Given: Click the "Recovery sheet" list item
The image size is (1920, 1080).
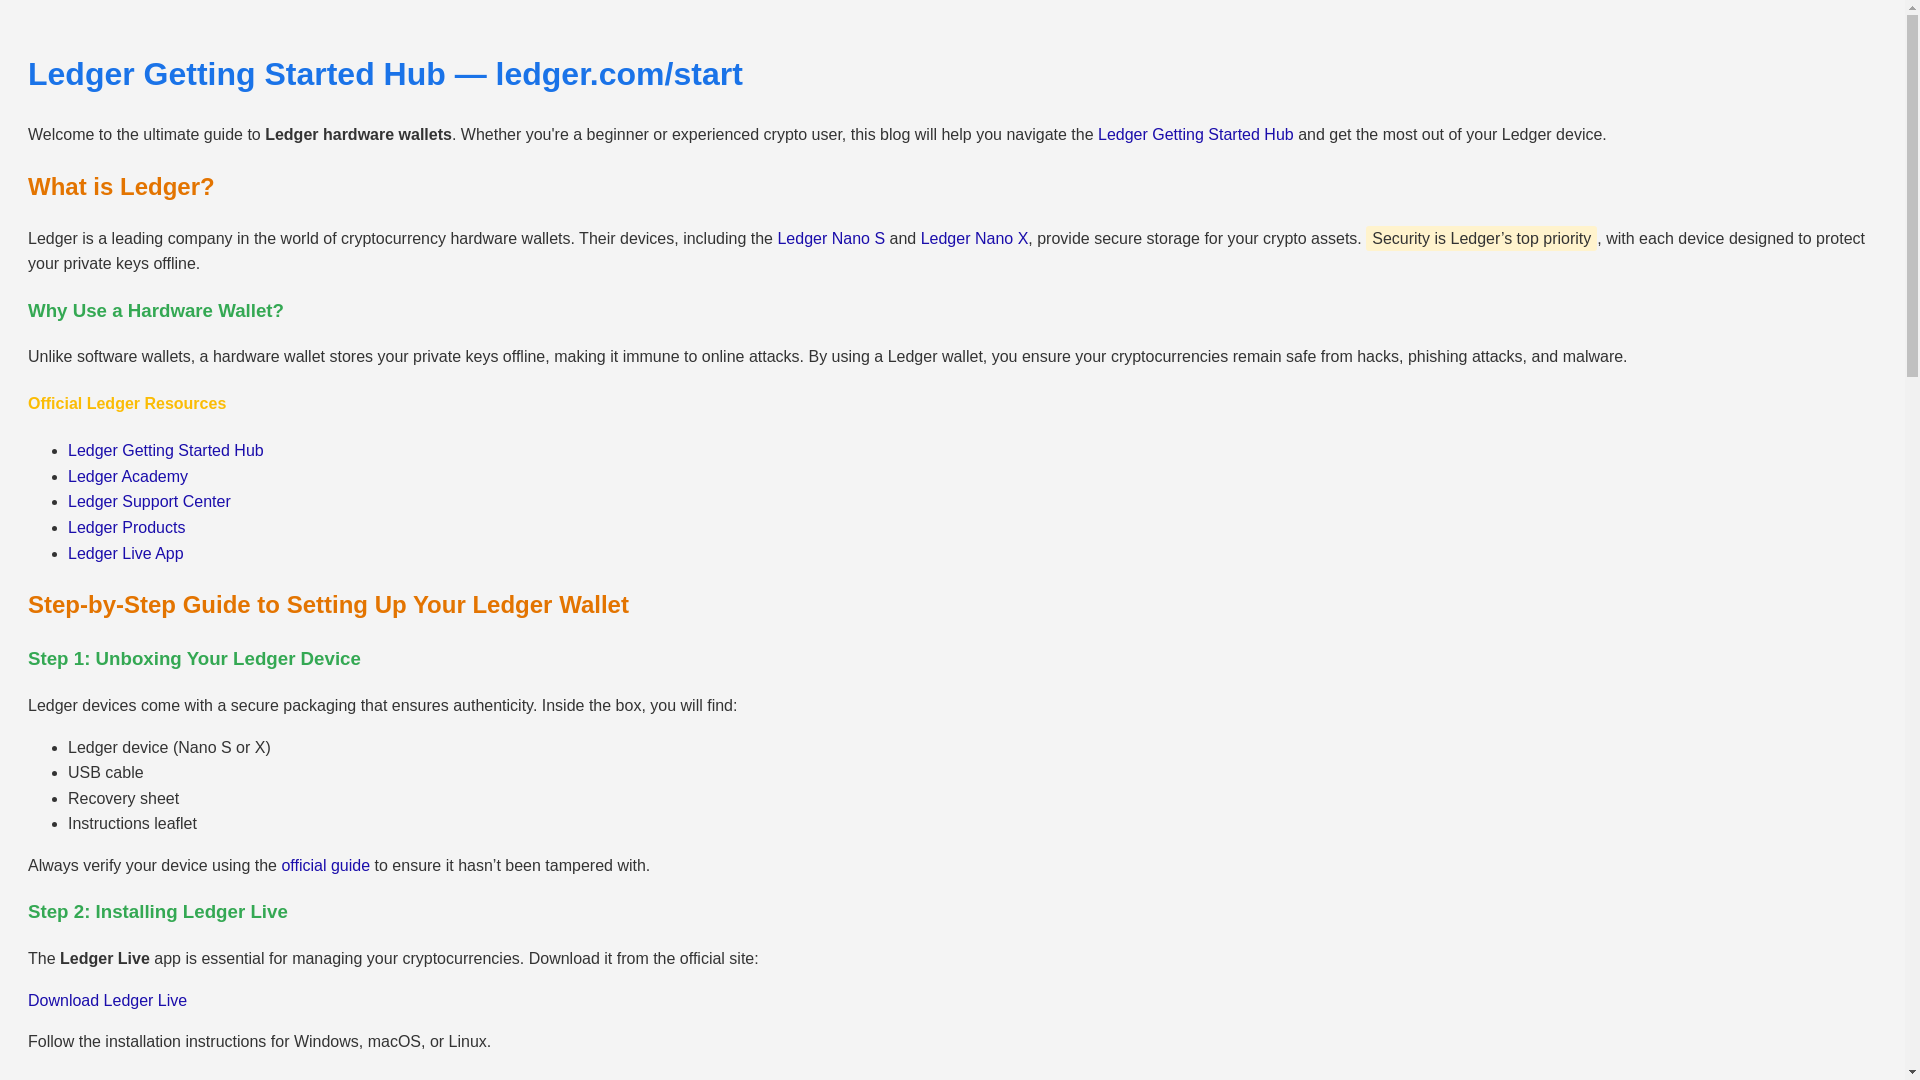Looking at the screenshot, I should 123,798.
